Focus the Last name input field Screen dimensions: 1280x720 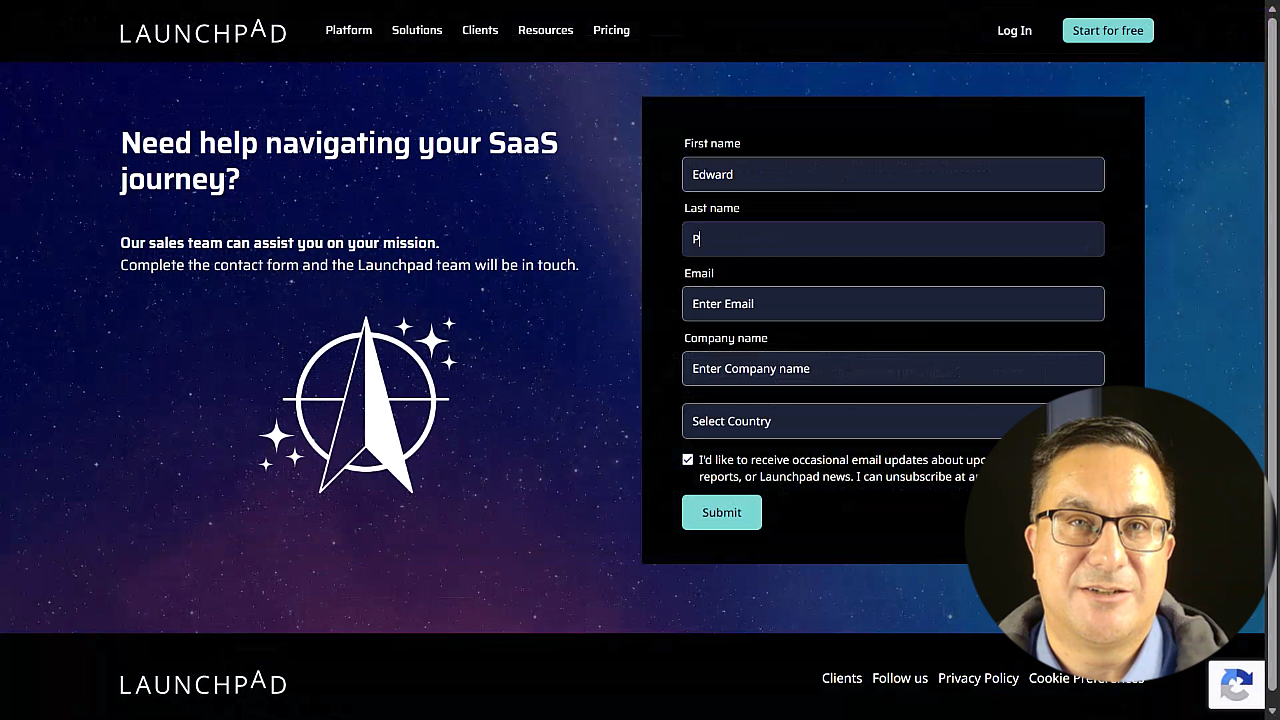coord(893,239)
